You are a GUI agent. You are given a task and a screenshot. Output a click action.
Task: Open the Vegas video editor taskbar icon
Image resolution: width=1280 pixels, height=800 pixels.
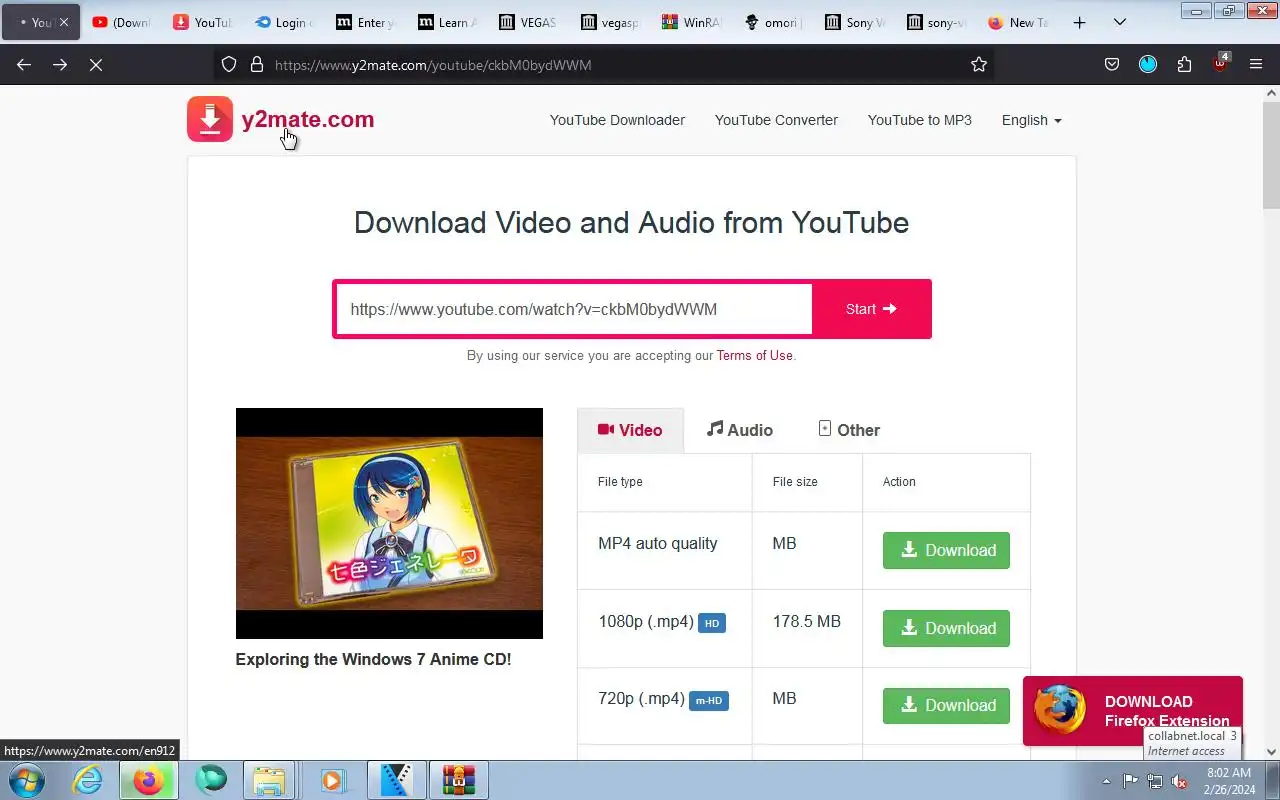pos(397,780)
